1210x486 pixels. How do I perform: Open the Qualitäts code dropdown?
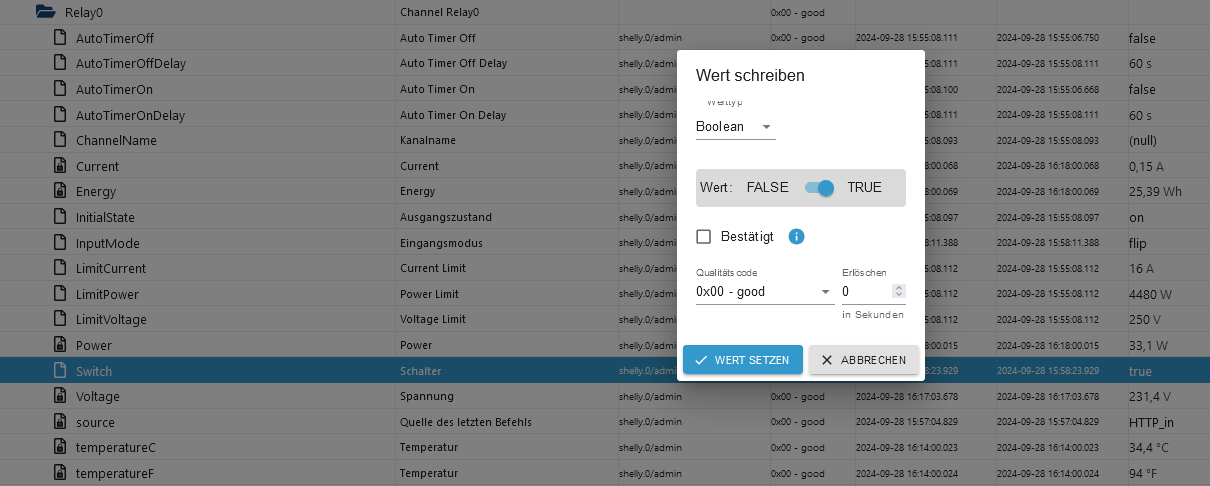click(x=765, y=292)
